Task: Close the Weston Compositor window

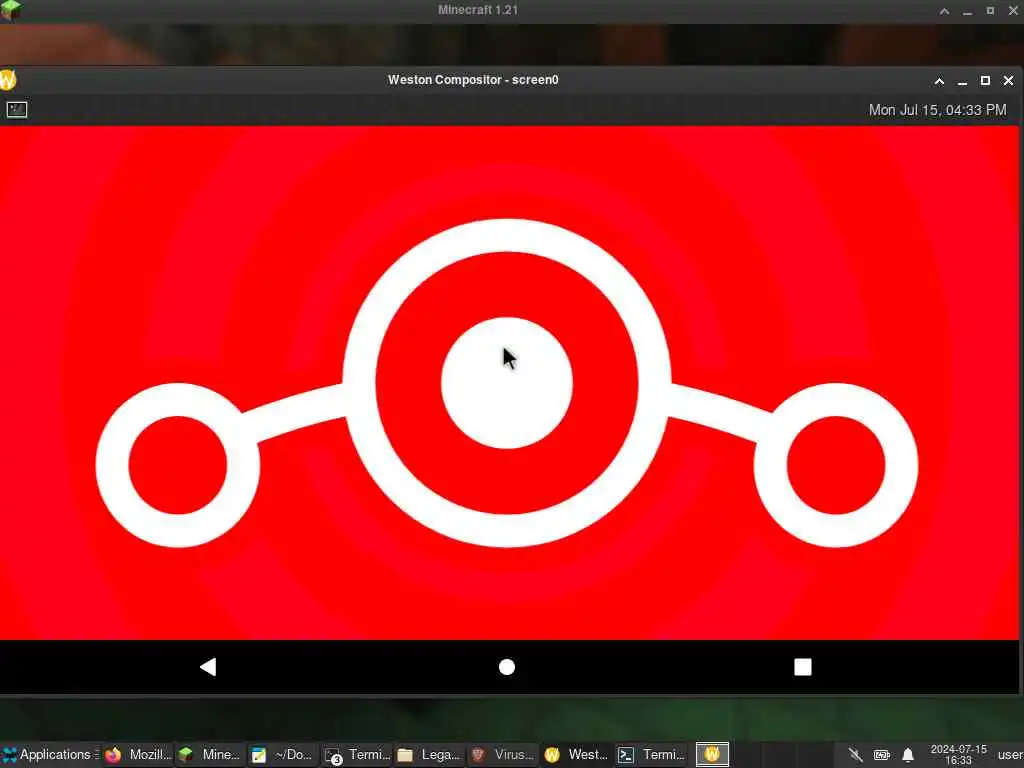Action: click(x=1008, y=80)
